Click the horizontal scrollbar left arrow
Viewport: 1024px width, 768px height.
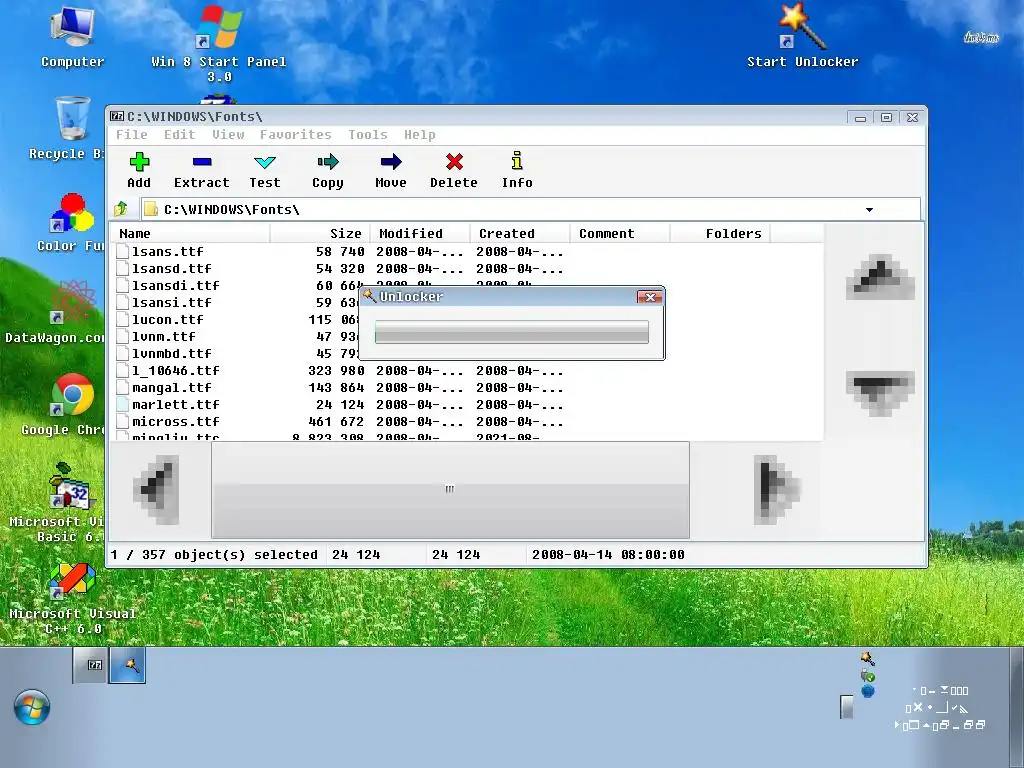point(157,490)
